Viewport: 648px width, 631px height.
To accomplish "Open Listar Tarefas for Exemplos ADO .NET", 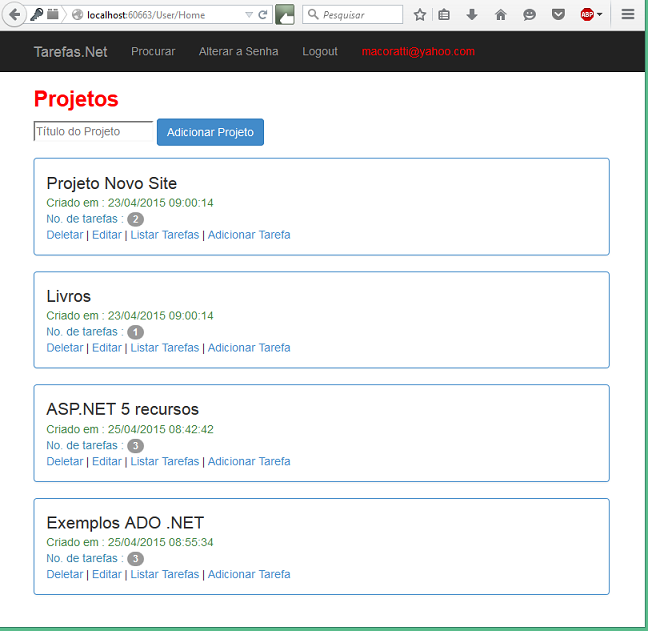I will [164, 574].
